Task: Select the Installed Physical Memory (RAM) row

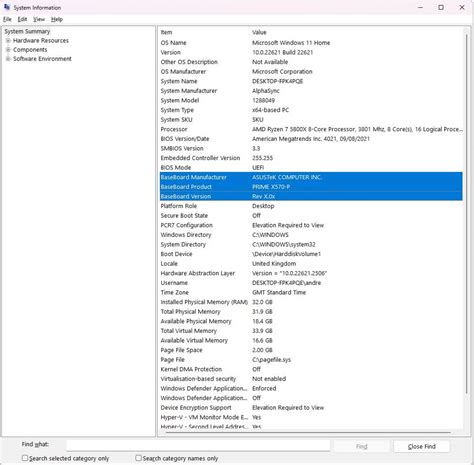Action: (x=311, y=302)
